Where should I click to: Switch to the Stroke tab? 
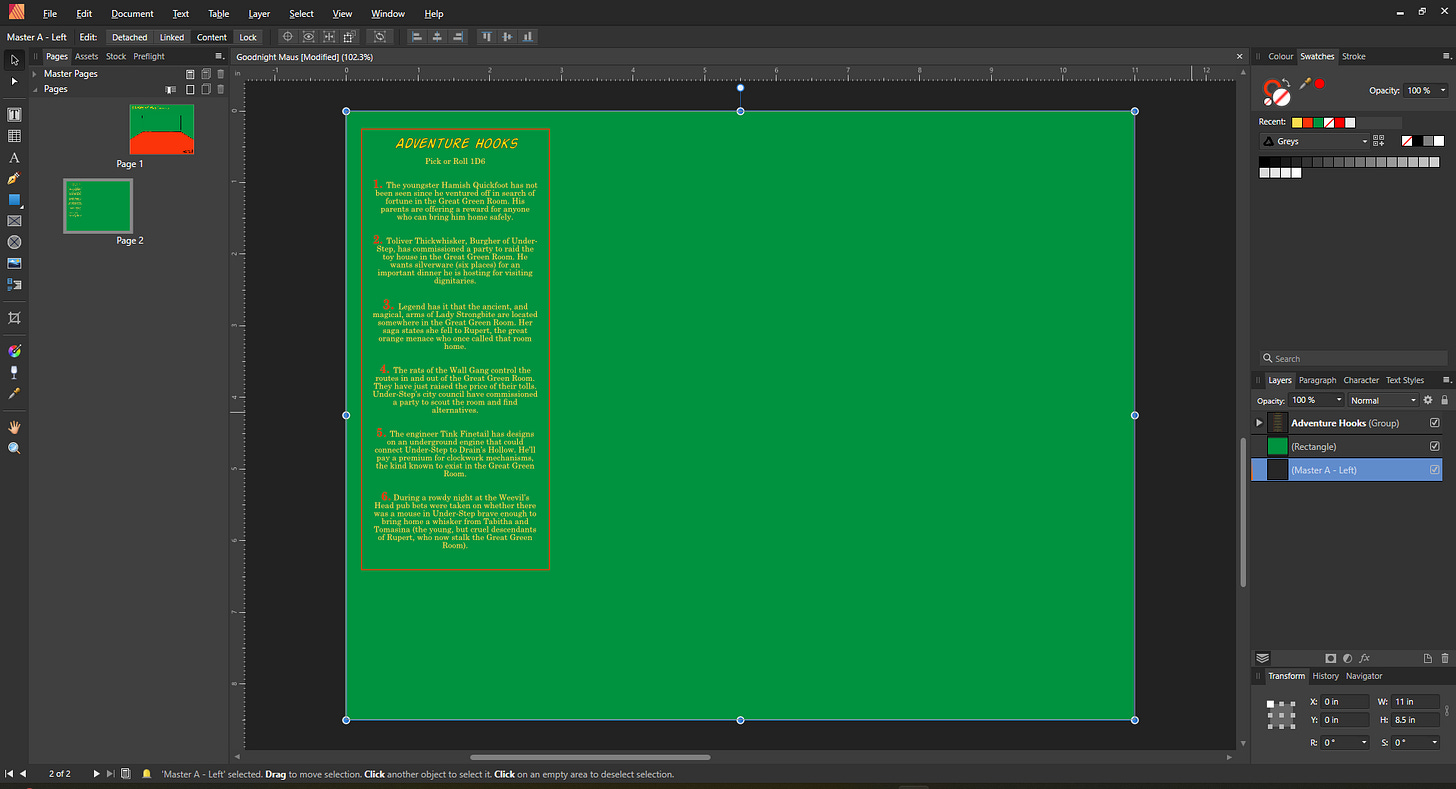1353,57
